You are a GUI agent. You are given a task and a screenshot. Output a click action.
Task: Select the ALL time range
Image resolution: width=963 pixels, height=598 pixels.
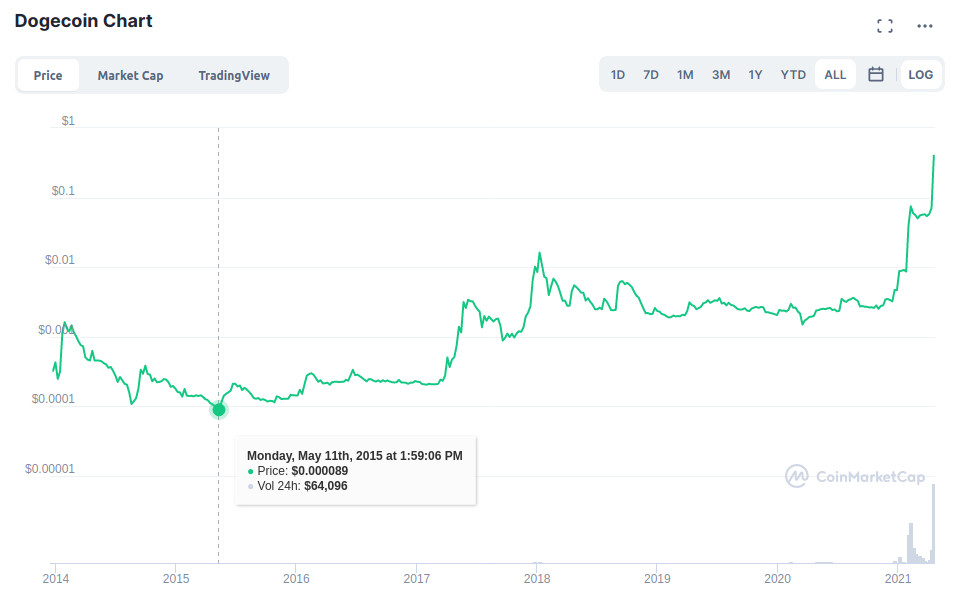(835, 75)
